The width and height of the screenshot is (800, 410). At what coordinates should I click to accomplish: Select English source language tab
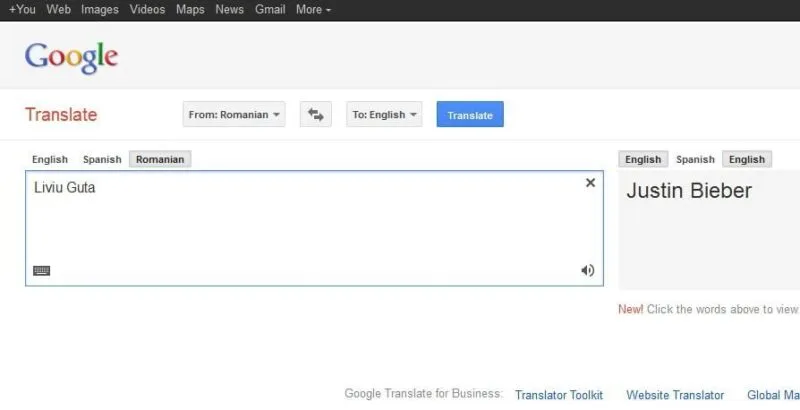[x=49, y=160]
